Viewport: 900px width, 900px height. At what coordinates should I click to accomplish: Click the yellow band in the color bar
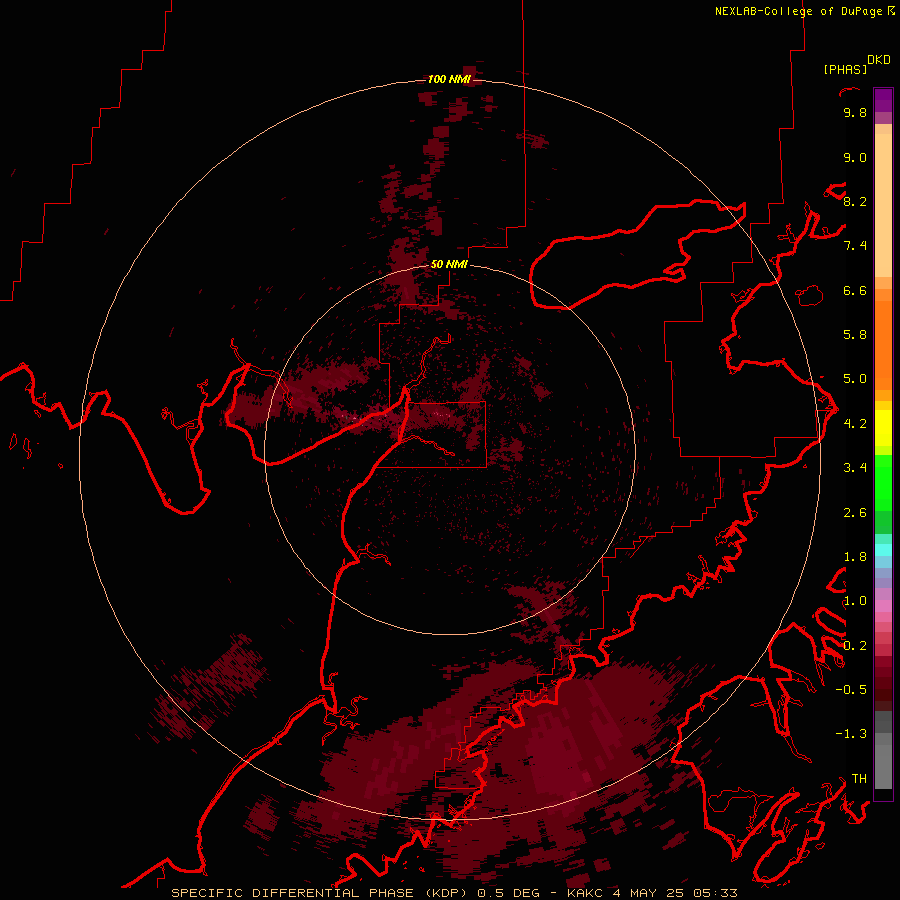point(883,428)
